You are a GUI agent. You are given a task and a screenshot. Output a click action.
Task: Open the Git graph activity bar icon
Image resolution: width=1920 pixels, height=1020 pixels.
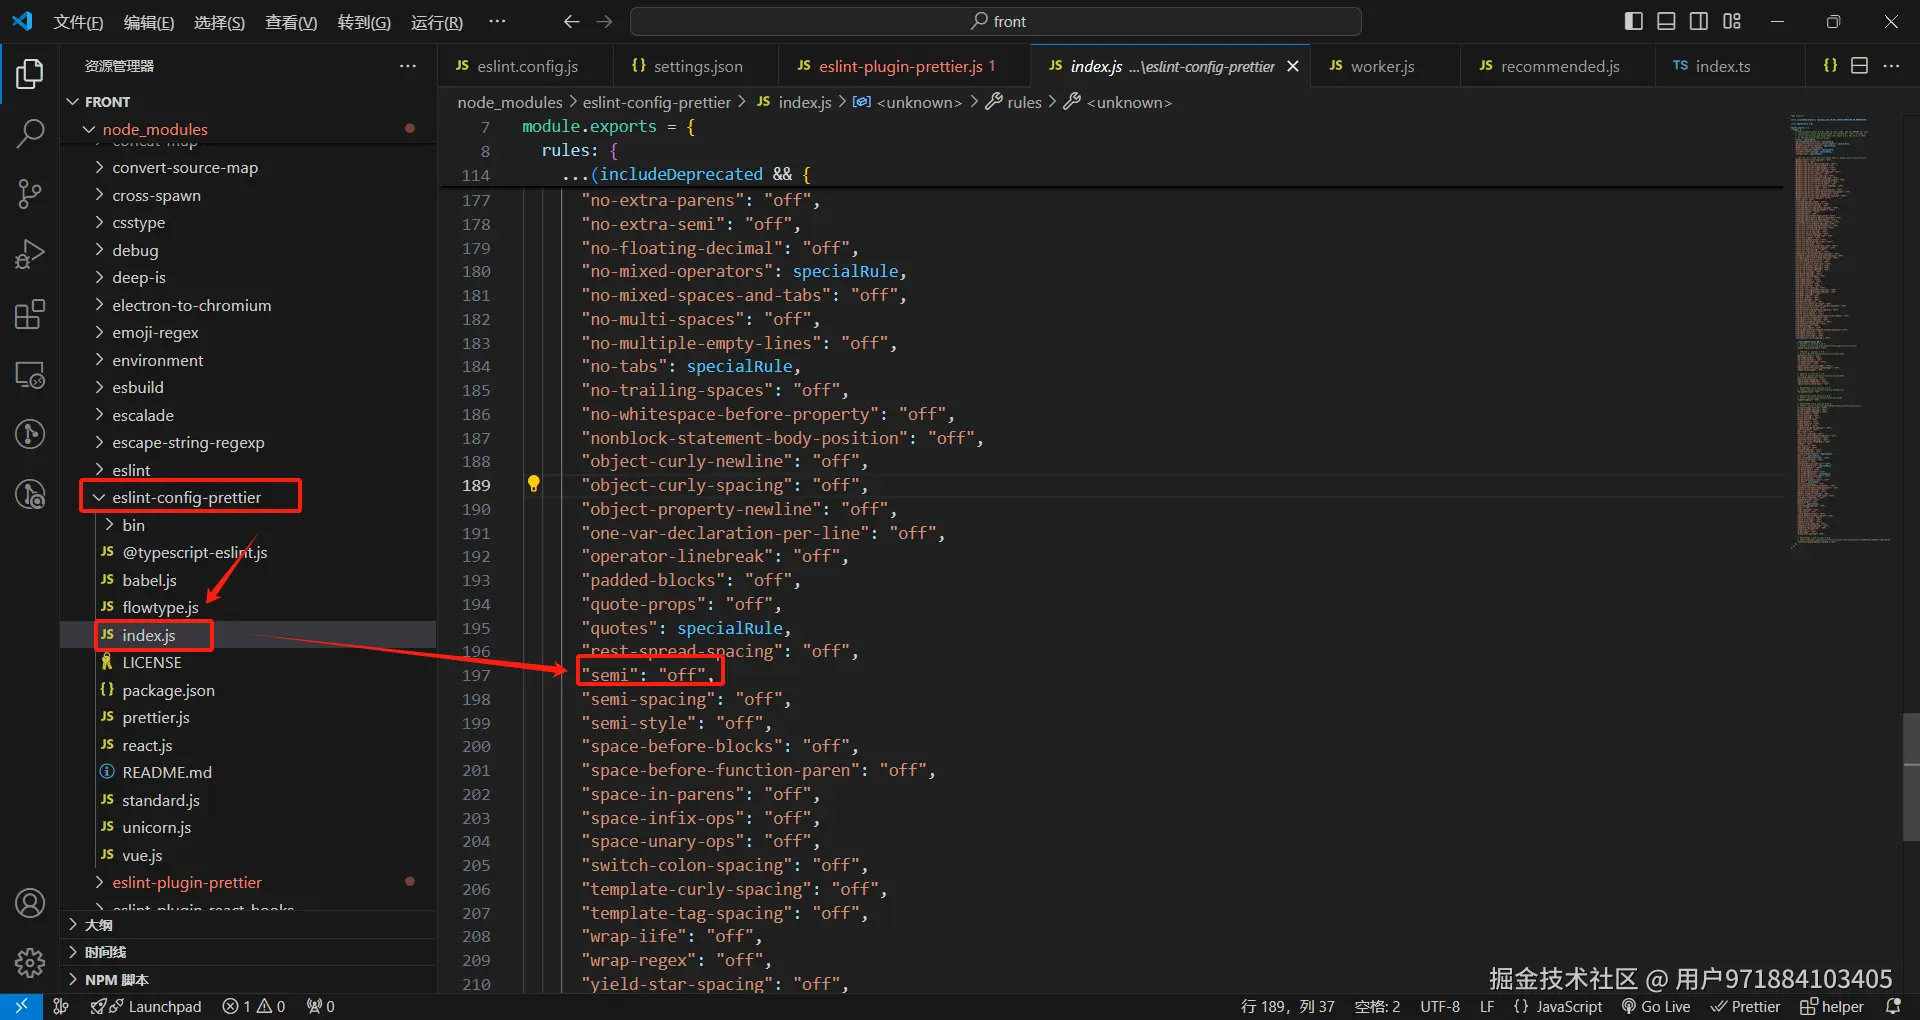click(30, 434)
